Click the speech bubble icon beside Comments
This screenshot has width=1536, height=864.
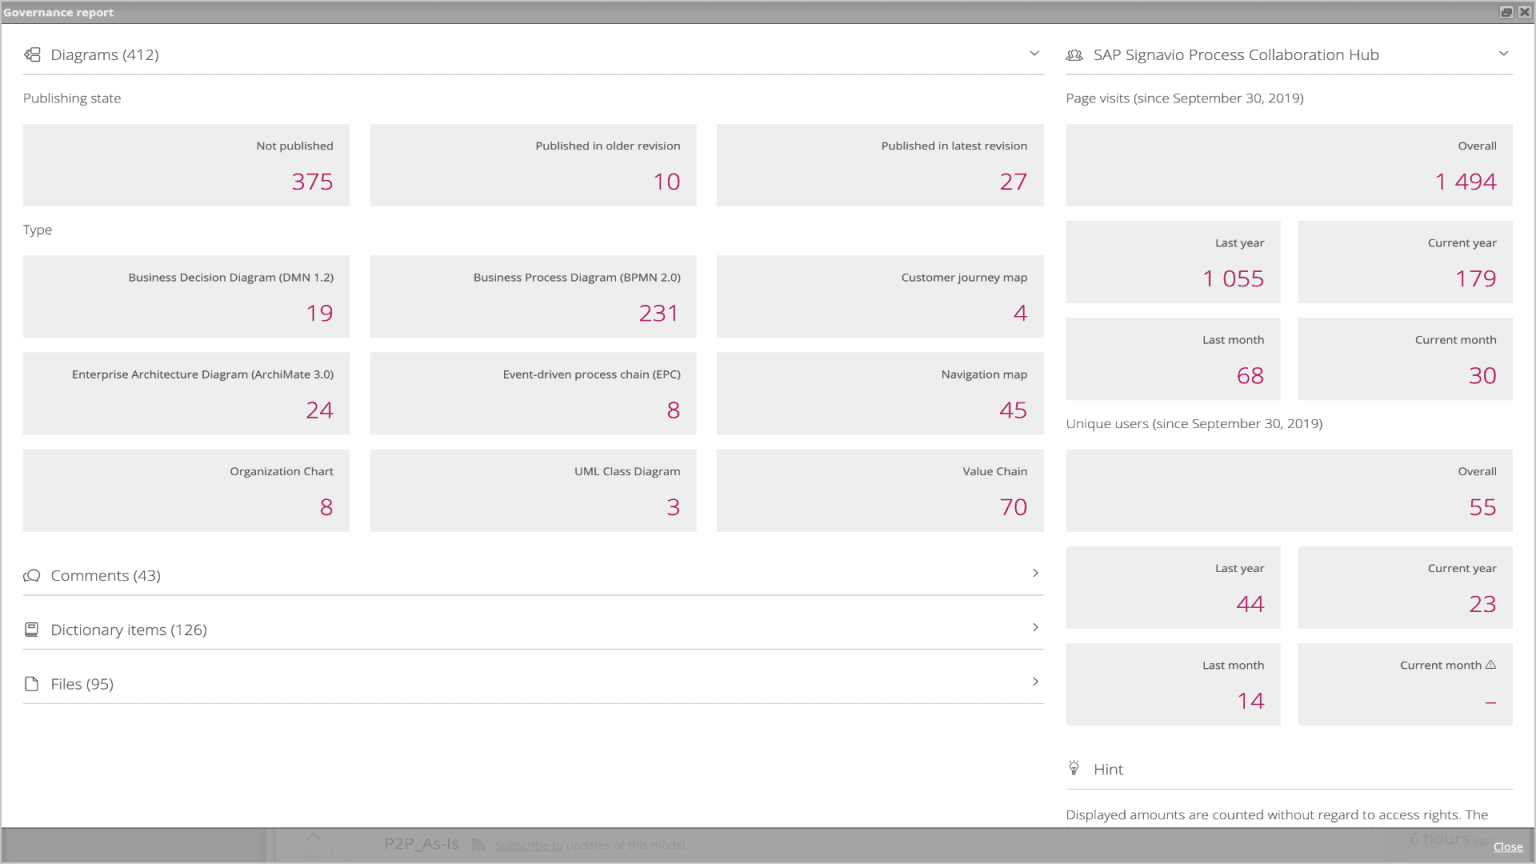31,575
